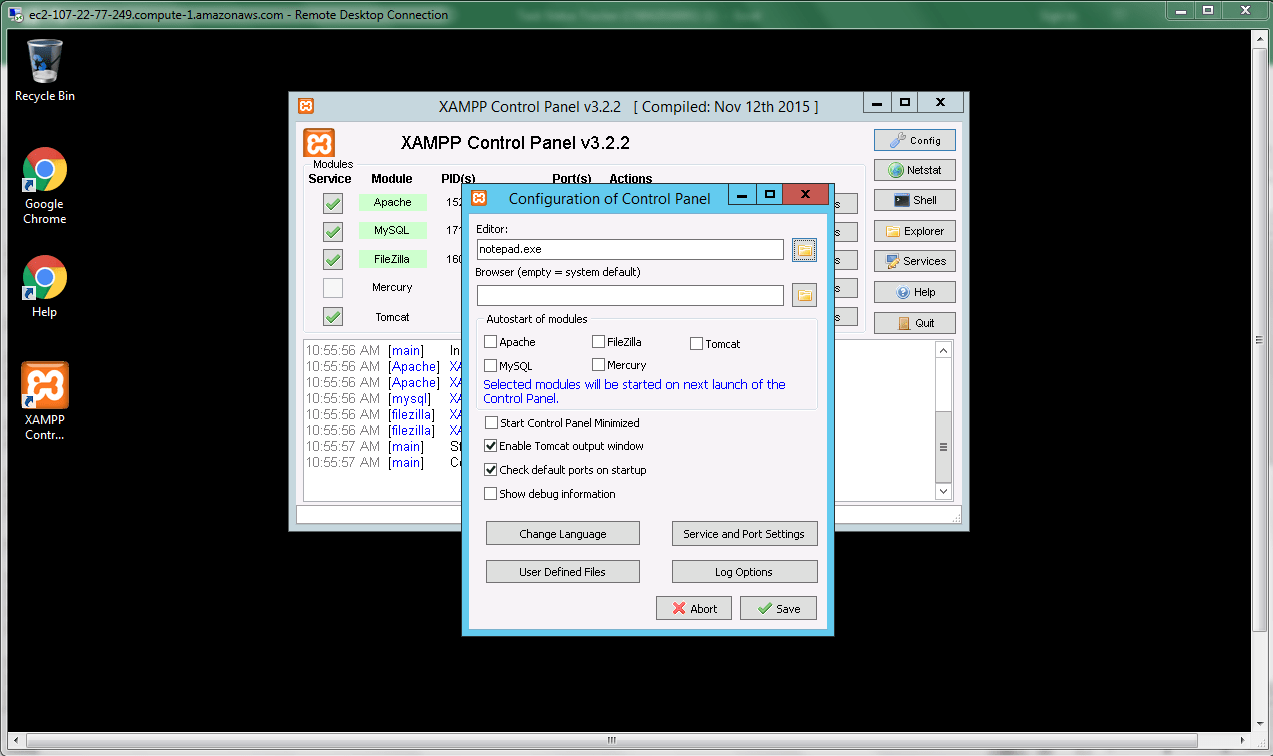Click the Change Language button
This screenshot has width=1273, height=756.
click(562, 534)
